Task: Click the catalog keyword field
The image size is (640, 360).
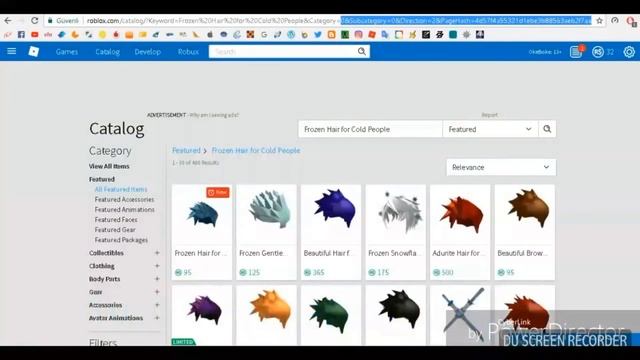Action: 370,129
